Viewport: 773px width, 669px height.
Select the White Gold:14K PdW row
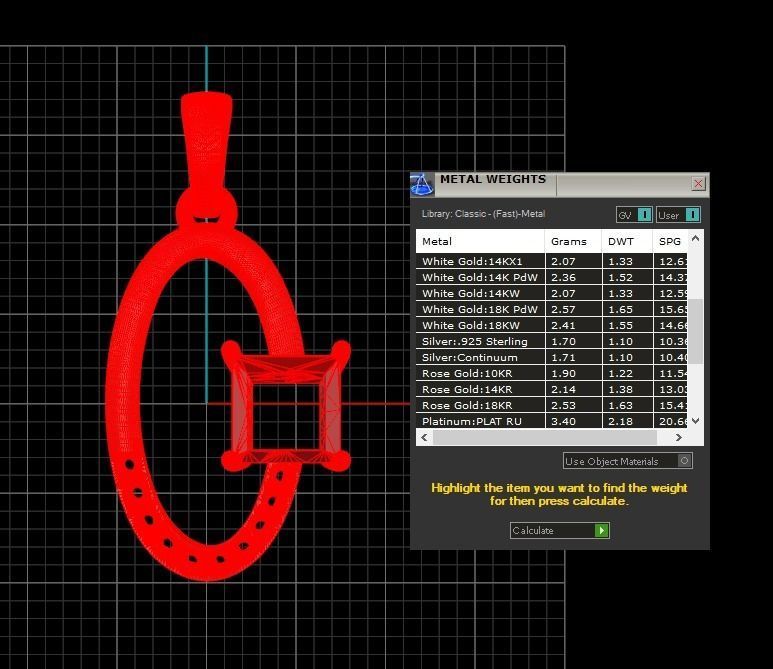(x=552, y=277)
